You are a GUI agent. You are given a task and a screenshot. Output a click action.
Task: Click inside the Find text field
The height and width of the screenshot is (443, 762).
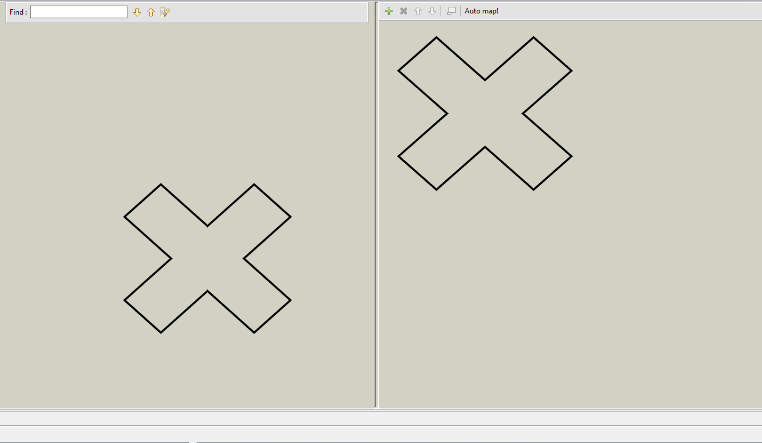click(79, 12)
